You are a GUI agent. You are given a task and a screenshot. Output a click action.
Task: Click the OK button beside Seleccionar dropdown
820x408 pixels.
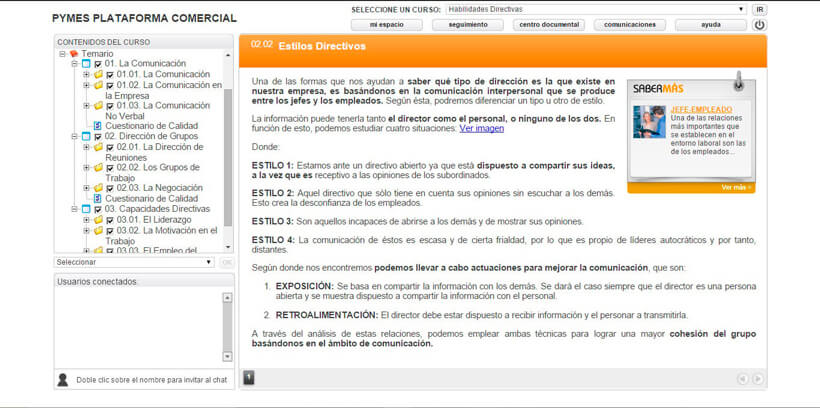226,262
